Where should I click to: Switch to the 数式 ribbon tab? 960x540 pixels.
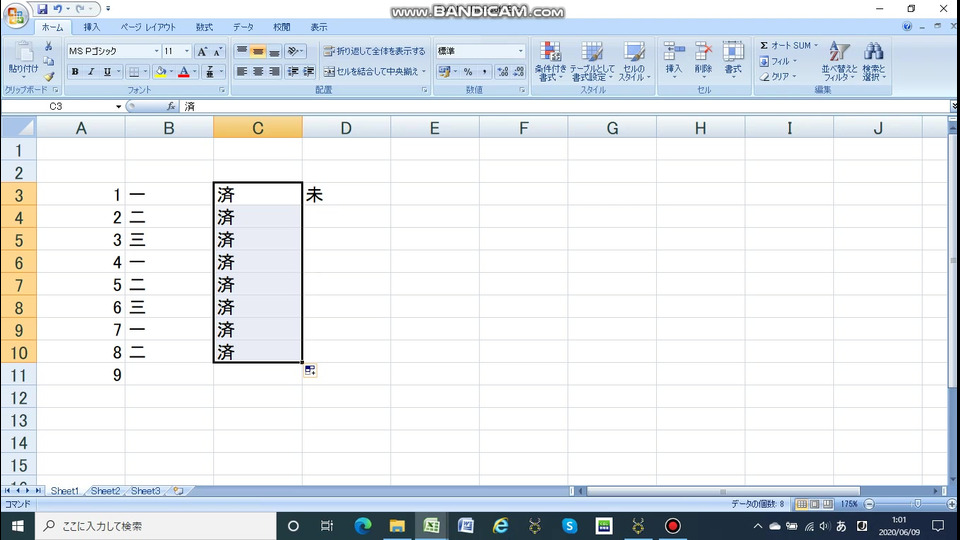click(204, 27)
